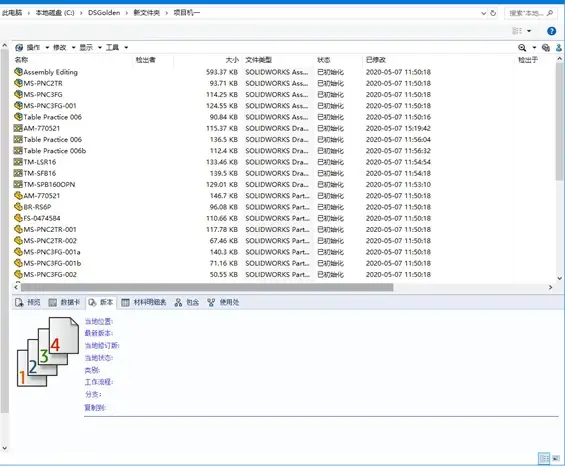The width and height of the screenshot is (565, 467).
Task: Open the 包含 contains tab
Action: pos(187,302)
